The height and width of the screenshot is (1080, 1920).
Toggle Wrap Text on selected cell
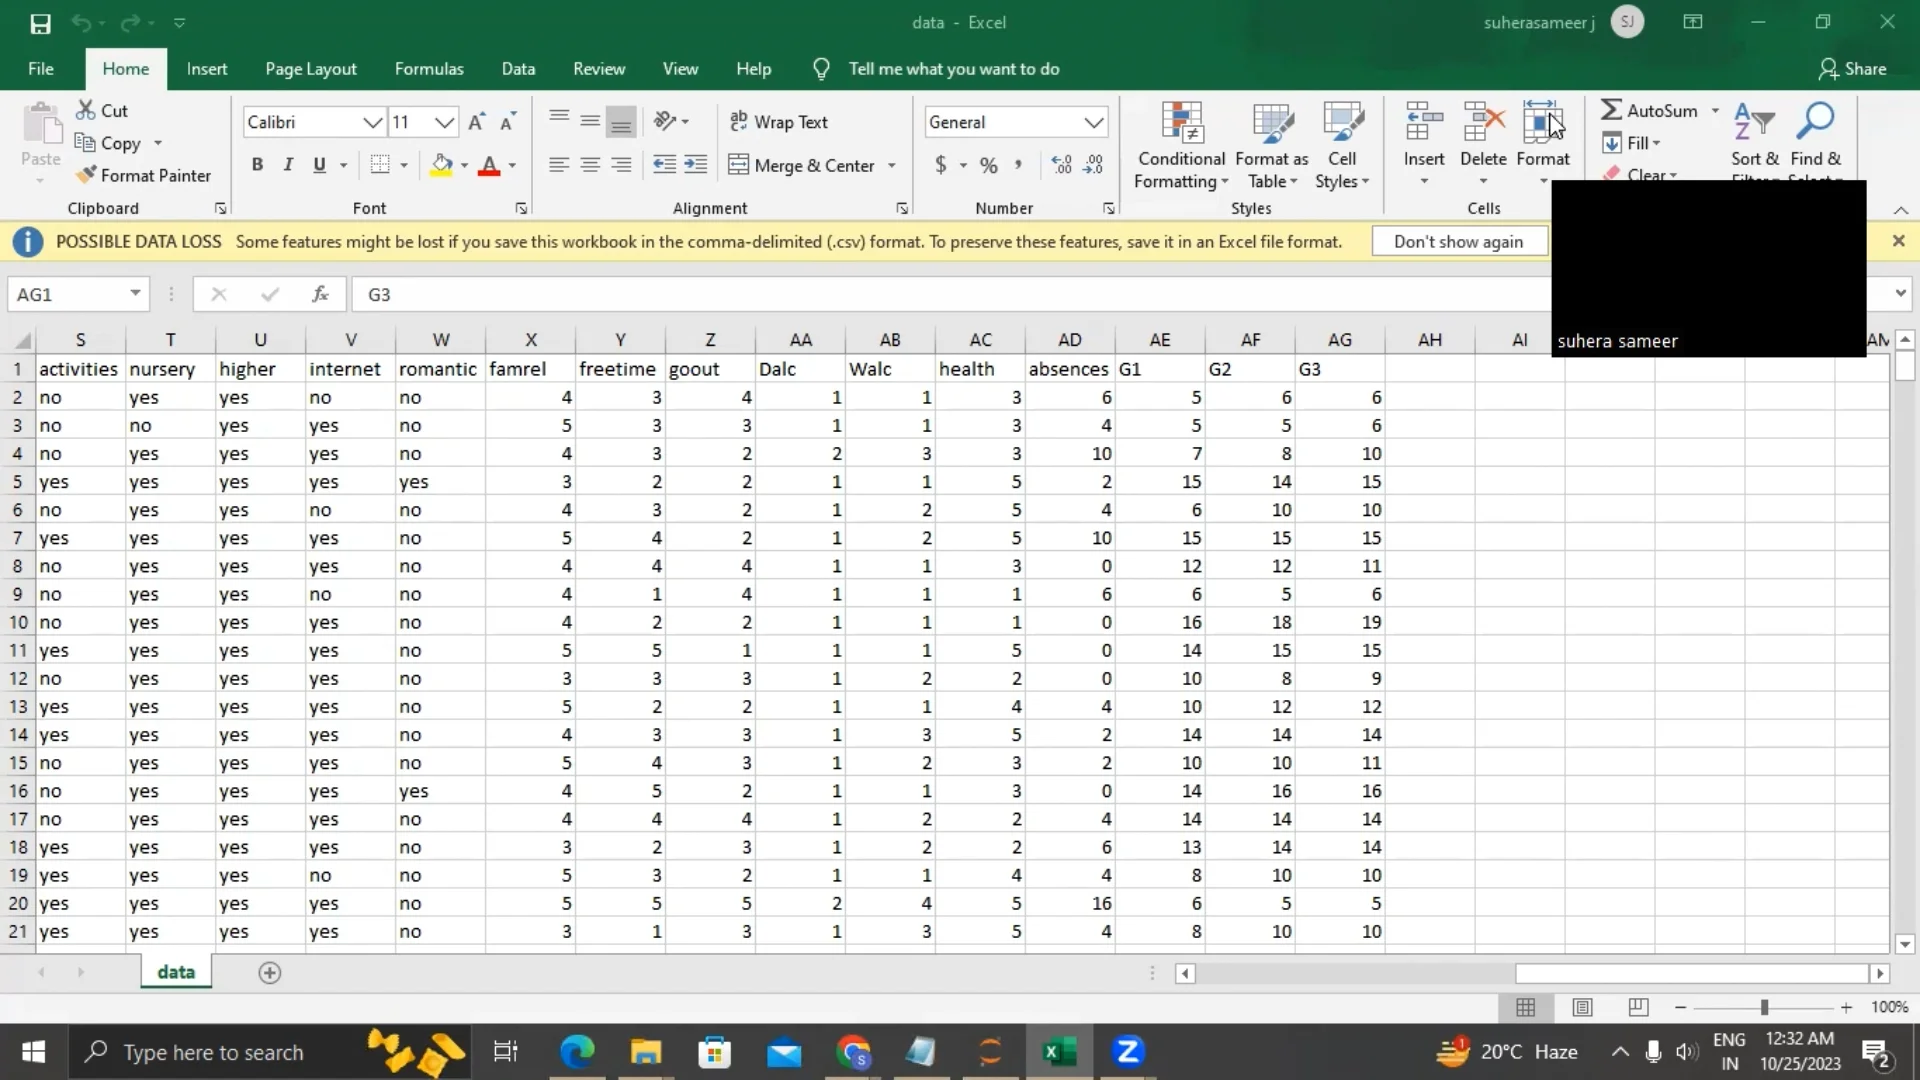tap(779, 122)
